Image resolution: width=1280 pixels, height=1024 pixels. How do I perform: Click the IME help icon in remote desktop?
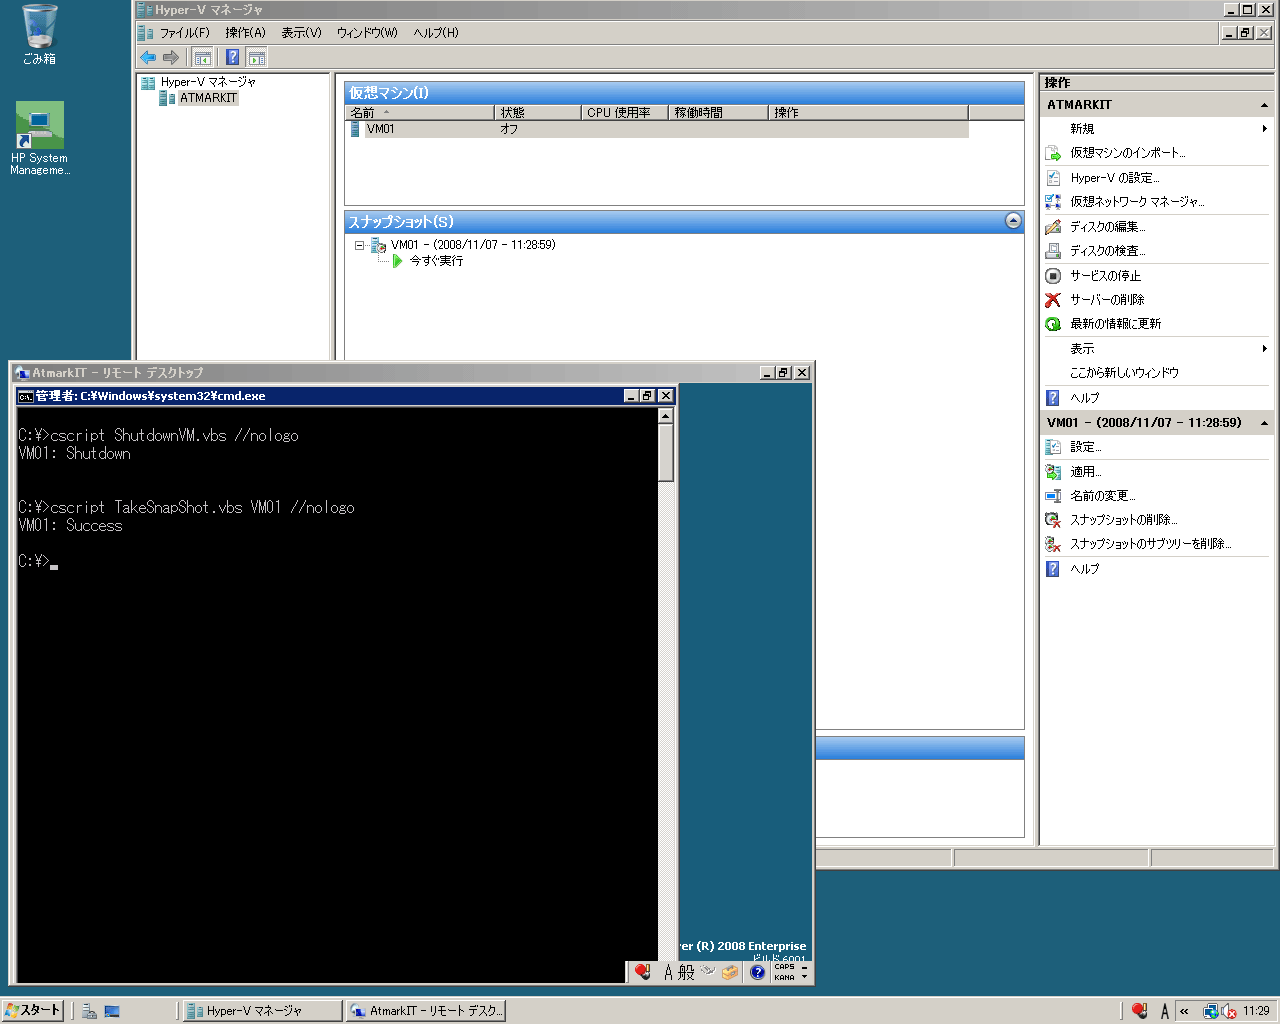point(757,972)
